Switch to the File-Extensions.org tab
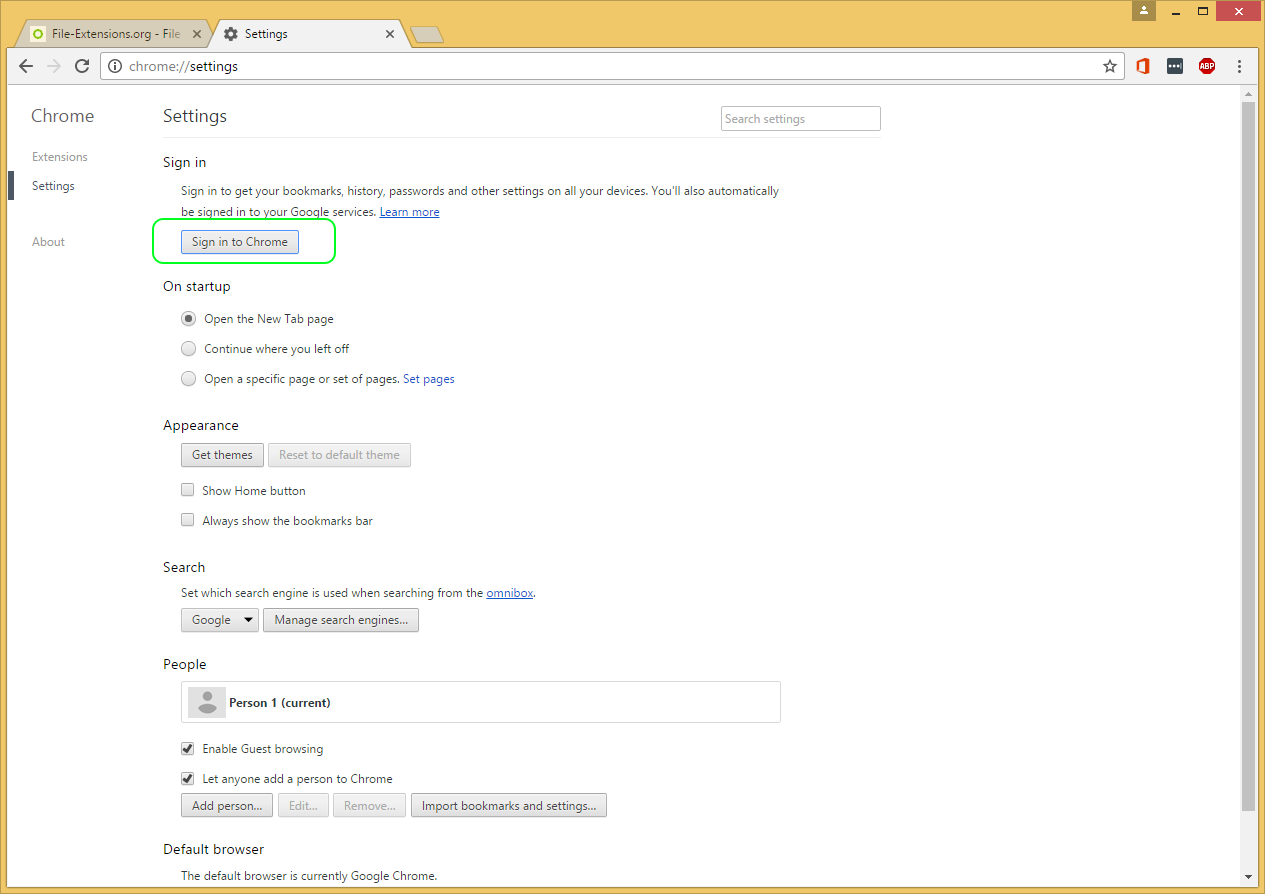1265x894 pixels. pyautogui.click(x=110, y=33)
